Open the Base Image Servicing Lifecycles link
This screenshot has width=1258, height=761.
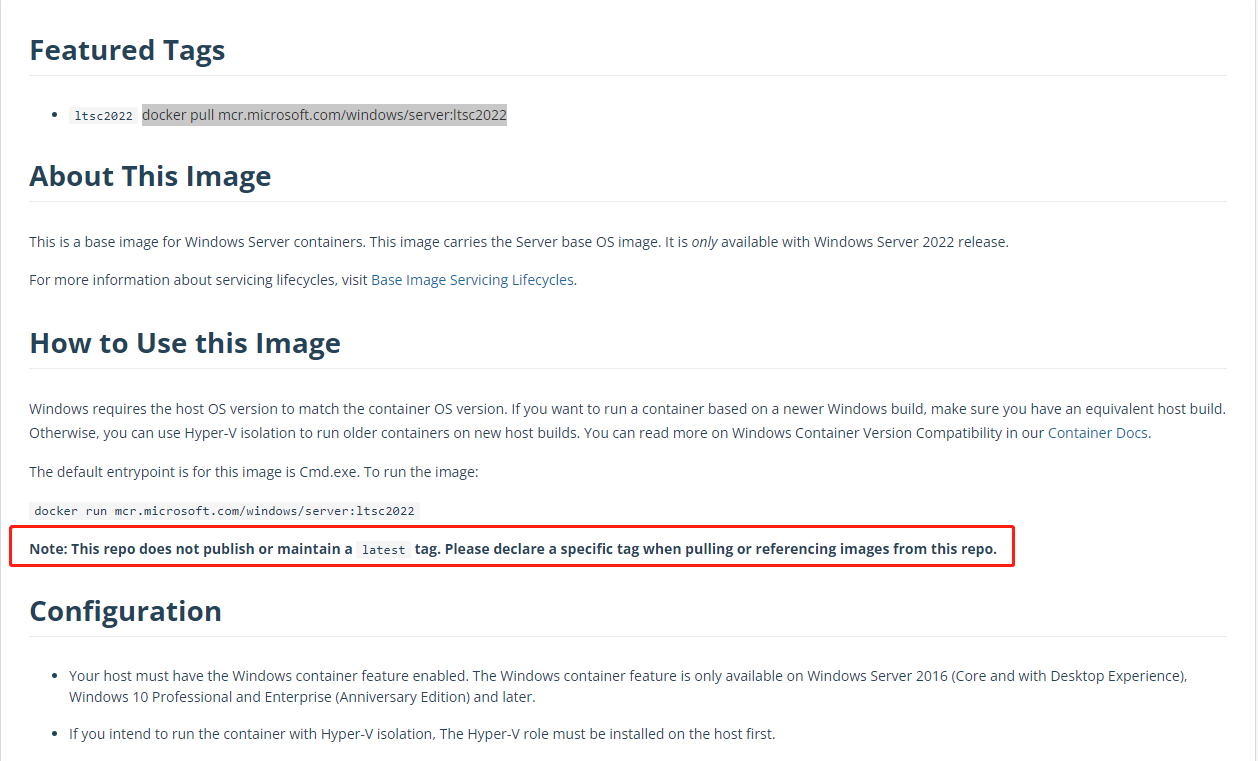472,280
